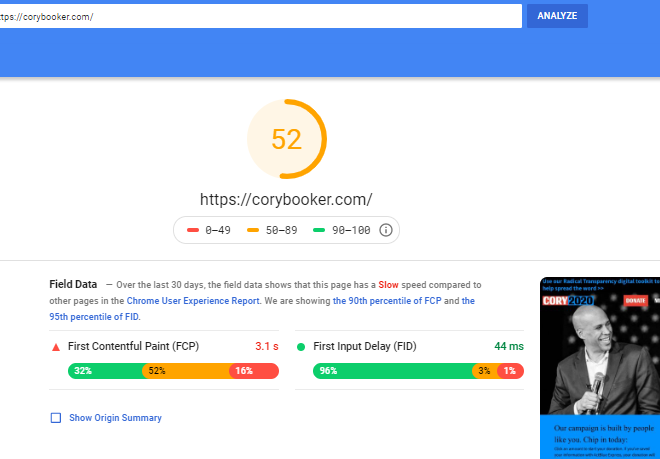Focus the URL input field

tap(261, 16)
